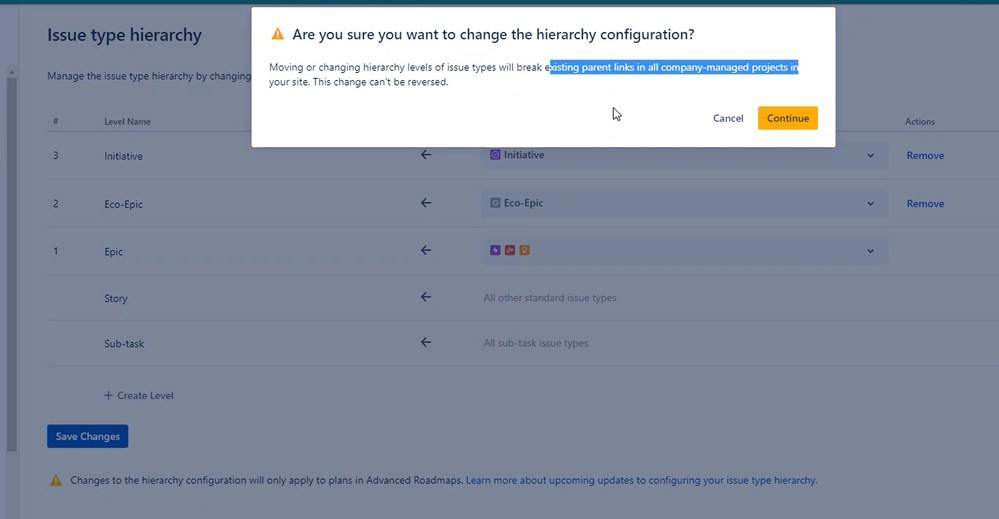The width and height of the screenshot is (999, 519).
Task: Click the level number 2 cell
Action: [x=55, y=204]
